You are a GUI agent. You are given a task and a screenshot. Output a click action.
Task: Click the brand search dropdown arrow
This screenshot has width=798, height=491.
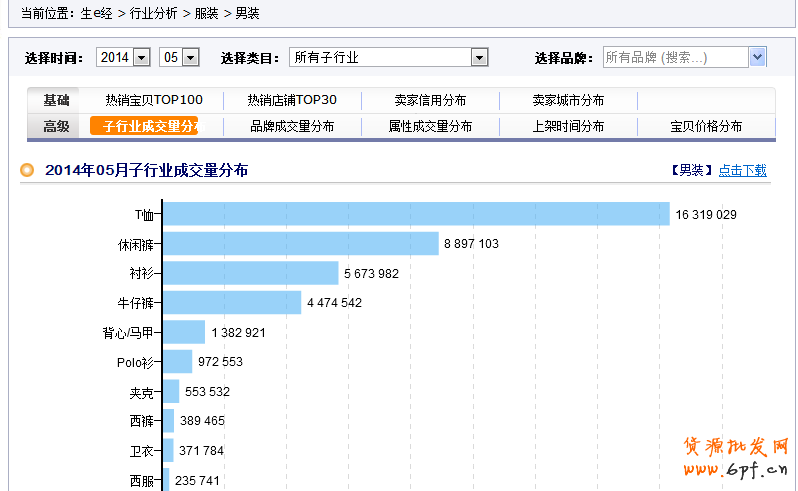[x=757, y=57]
